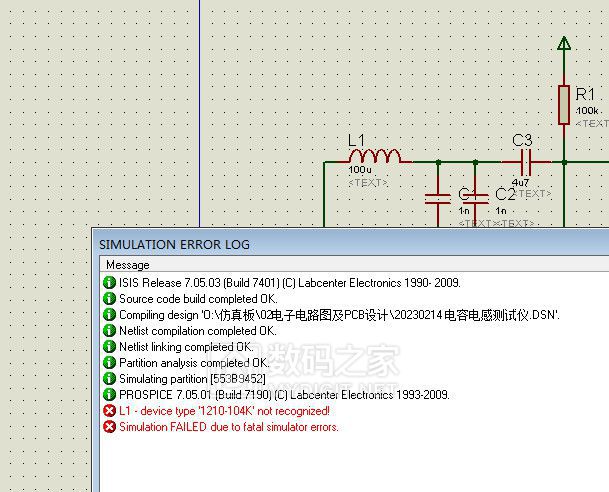Click the 100u value under L1

coord(360,170)
